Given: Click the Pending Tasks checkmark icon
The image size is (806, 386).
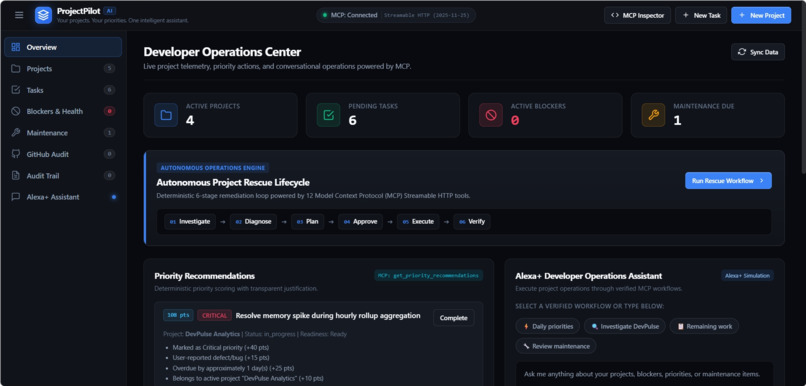Looking at the screenshot, I should (x=328, y=115).
